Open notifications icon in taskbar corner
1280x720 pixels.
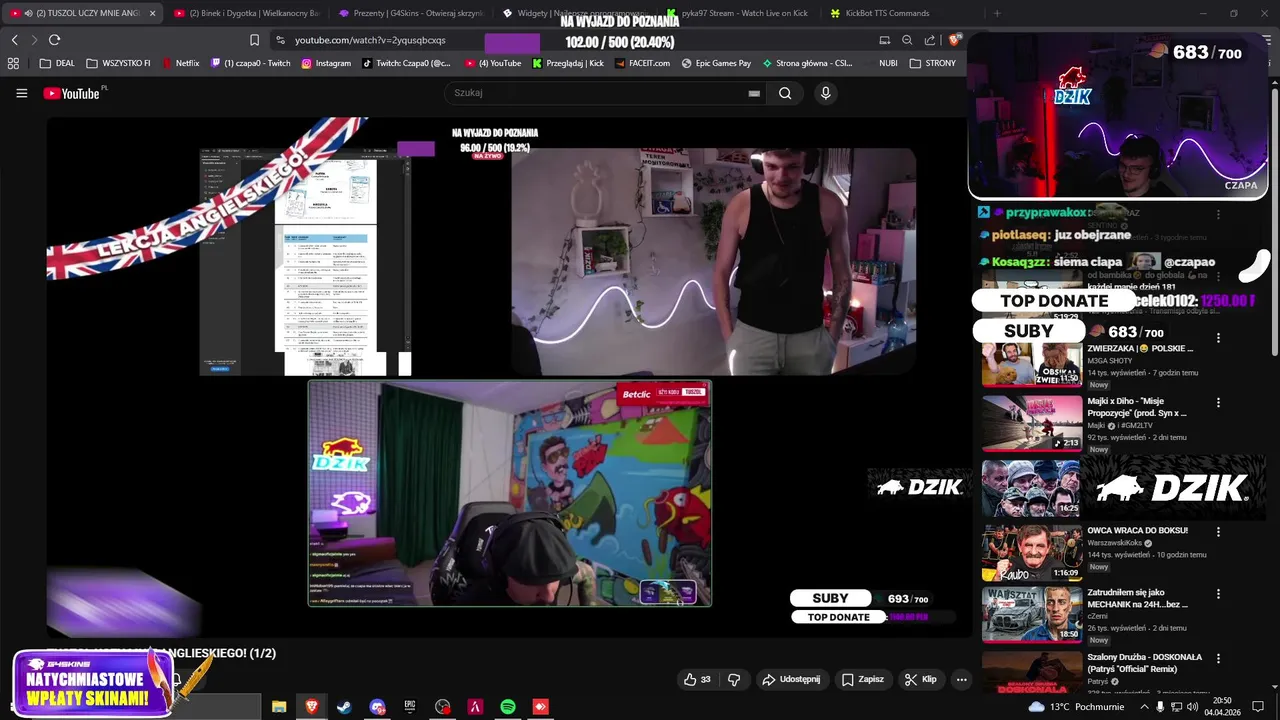[x=1258, y=707]
